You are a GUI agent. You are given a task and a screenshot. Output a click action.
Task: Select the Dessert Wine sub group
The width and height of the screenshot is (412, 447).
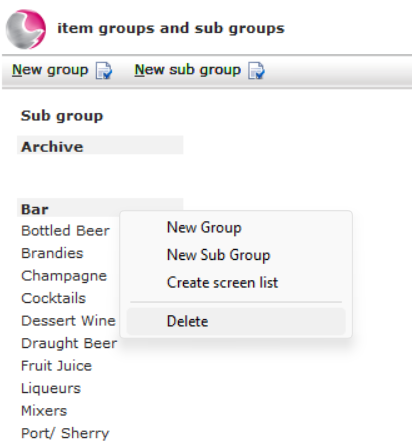pyautogui.click(x=68, y=321)
